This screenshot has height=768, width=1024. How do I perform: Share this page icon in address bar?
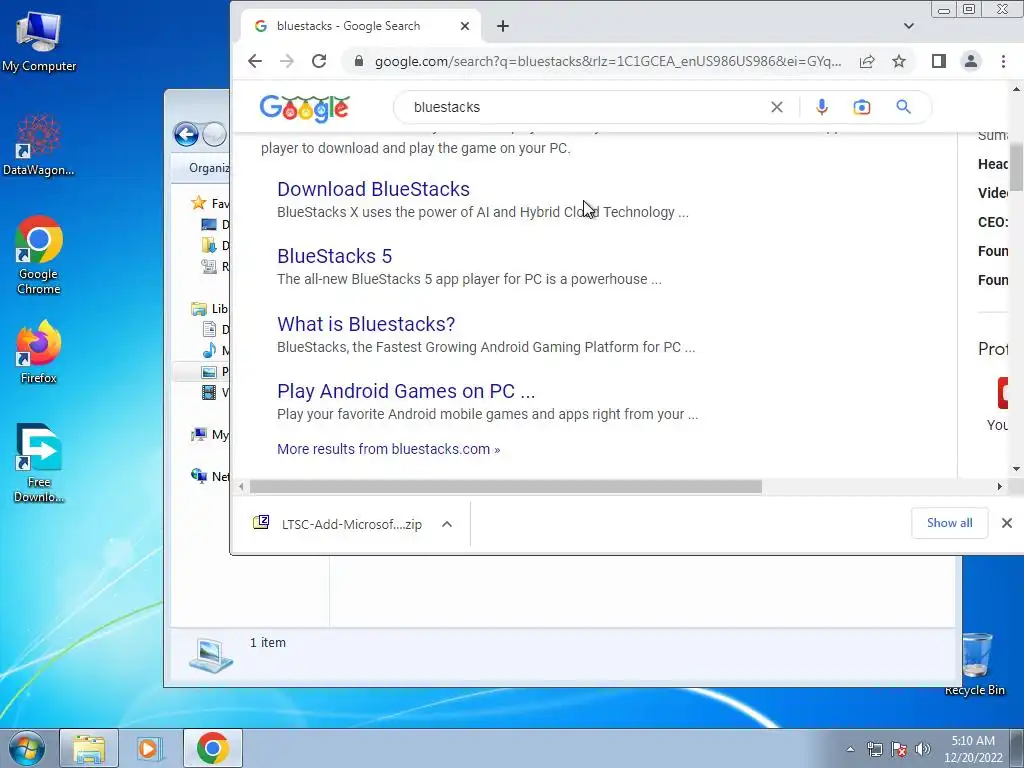pos(867,61)
